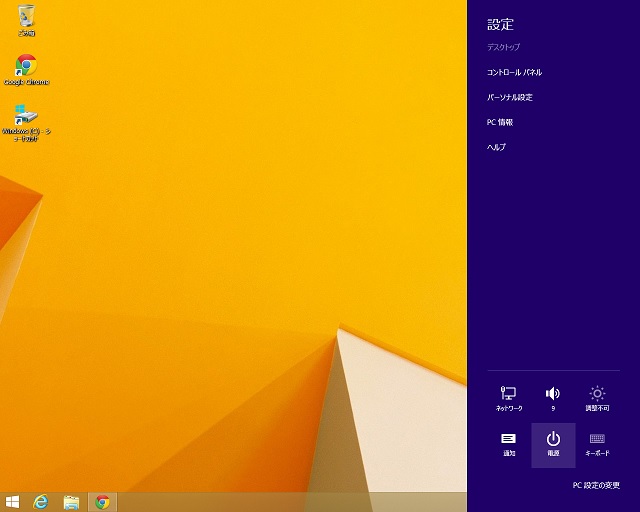Click the keyboard (キーボード) icon
This screenshot has height=512, width=640.
click(x=597, y=444)
